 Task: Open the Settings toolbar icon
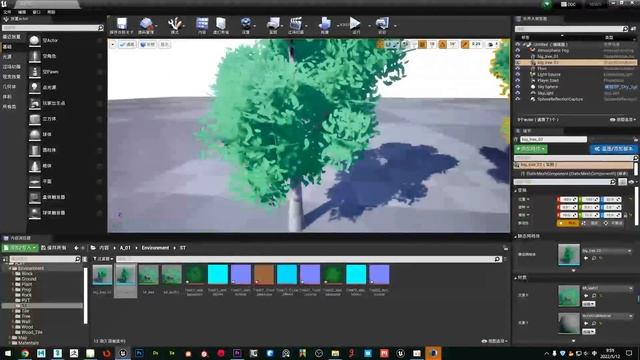[245, 23]
